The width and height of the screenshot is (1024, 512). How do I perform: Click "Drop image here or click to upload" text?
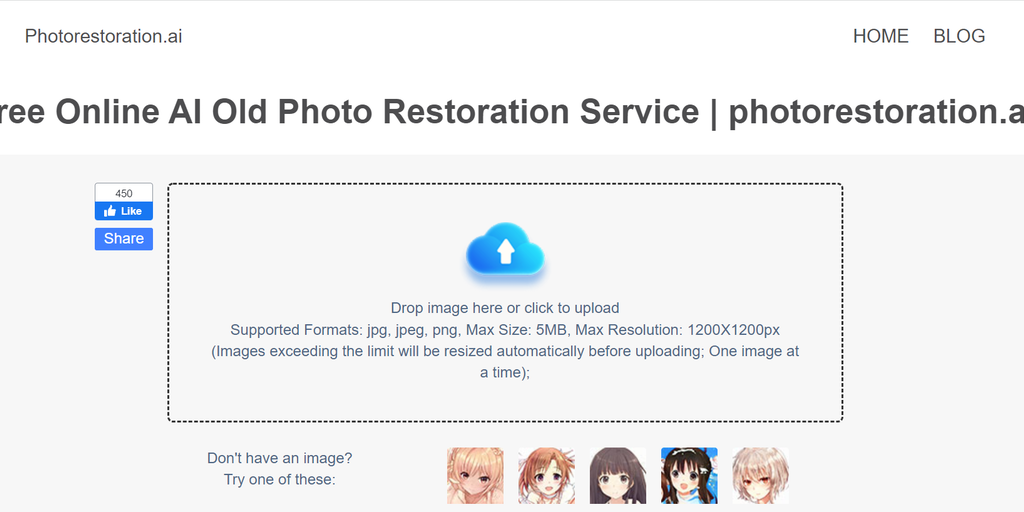(x=505, y=308)
